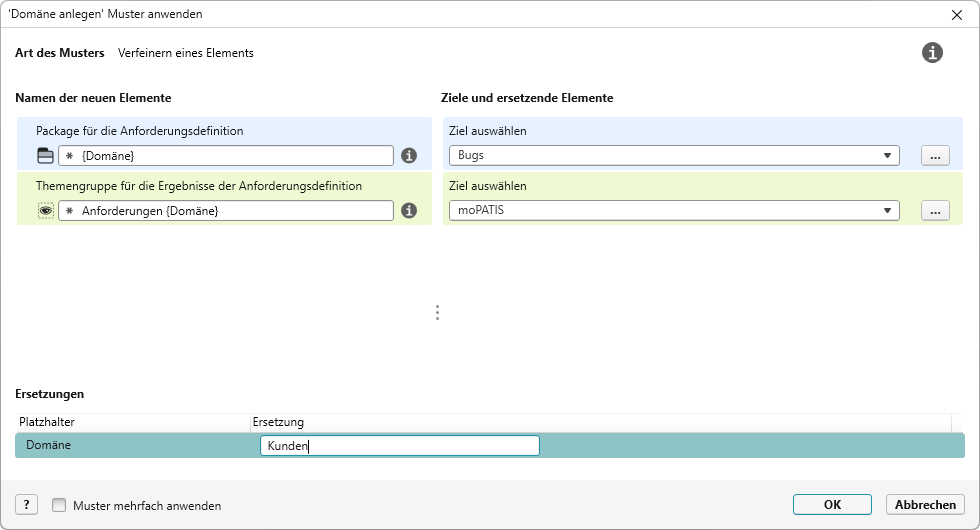
Task: Confirm the dialog with OK
Action: click(832, 505)
